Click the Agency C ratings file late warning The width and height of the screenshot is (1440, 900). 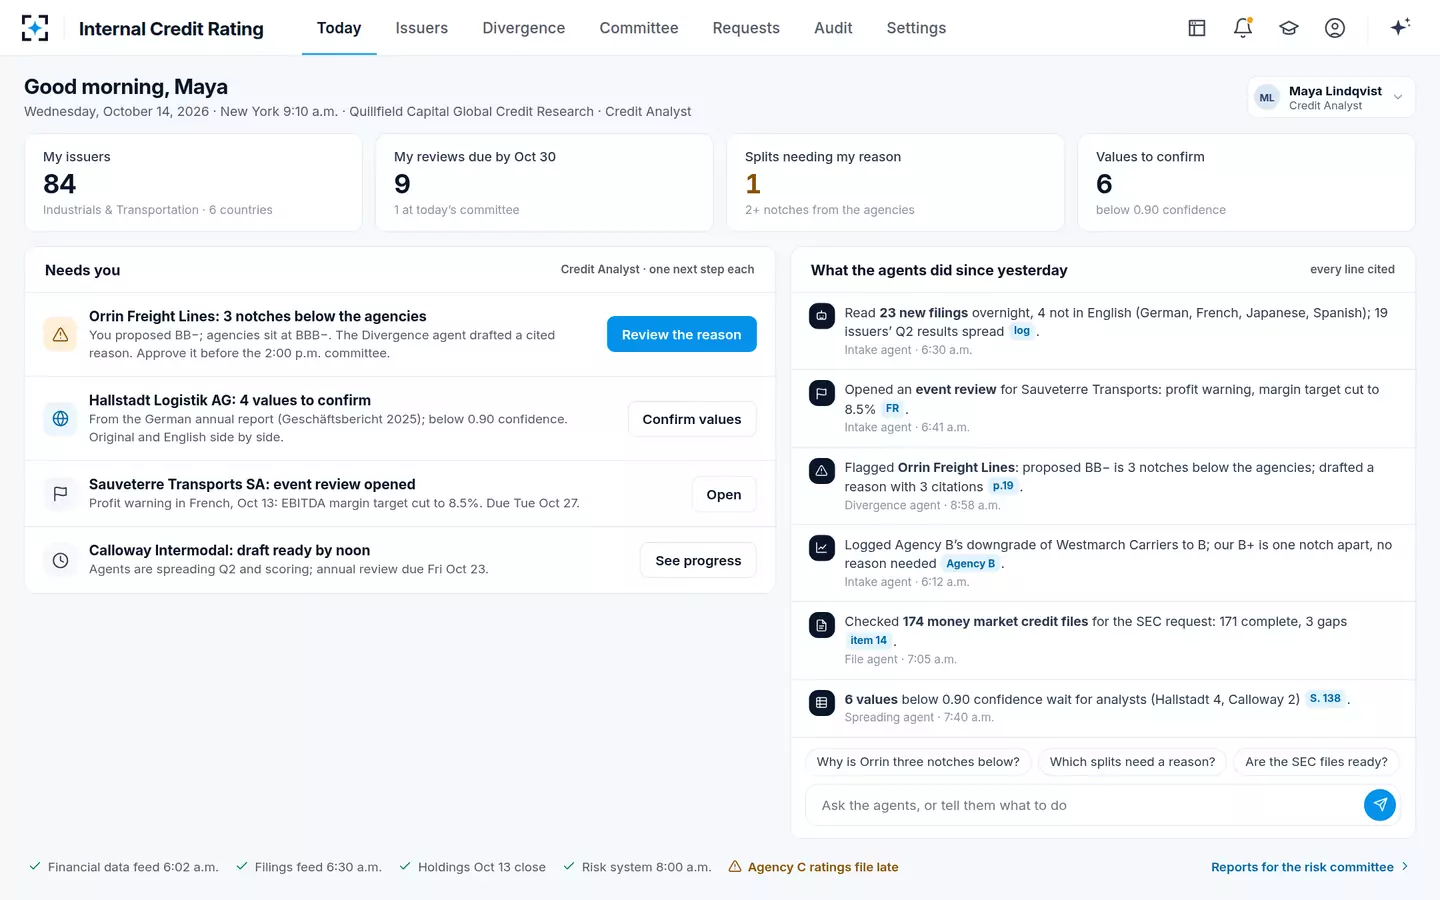click(813, 867)
